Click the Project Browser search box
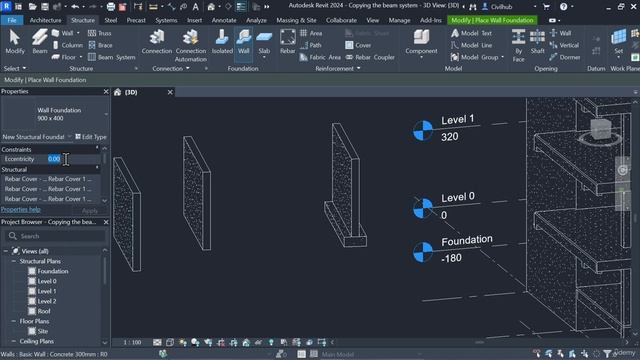The height and width of the screenshot is (360, 640). pyautogui.click(x=55, y=236)
